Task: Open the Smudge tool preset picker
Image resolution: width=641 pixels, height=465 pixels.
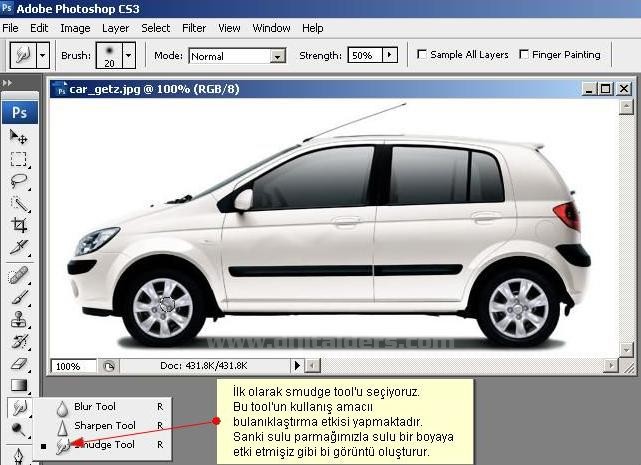Action: [x=24, y=54]
